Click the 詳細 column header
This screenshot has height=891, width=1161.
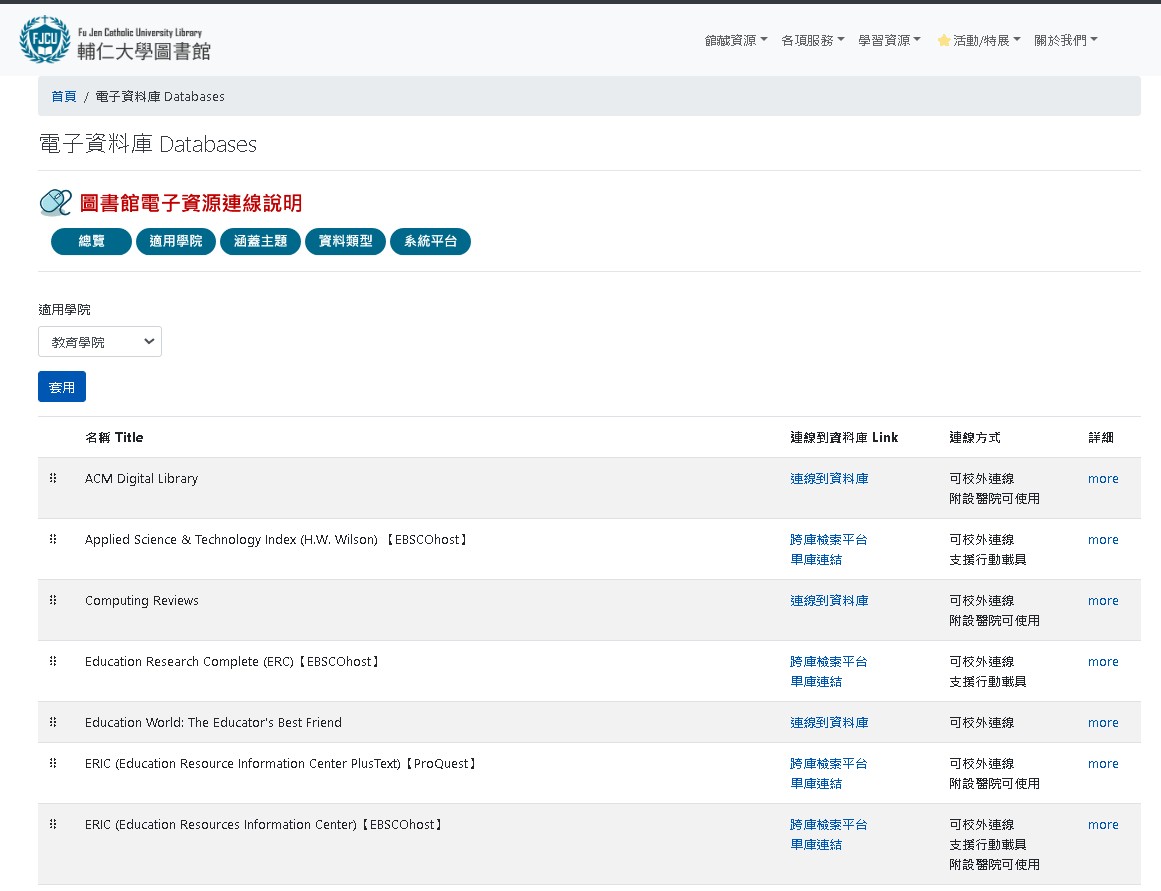[x=1101, y=437]
